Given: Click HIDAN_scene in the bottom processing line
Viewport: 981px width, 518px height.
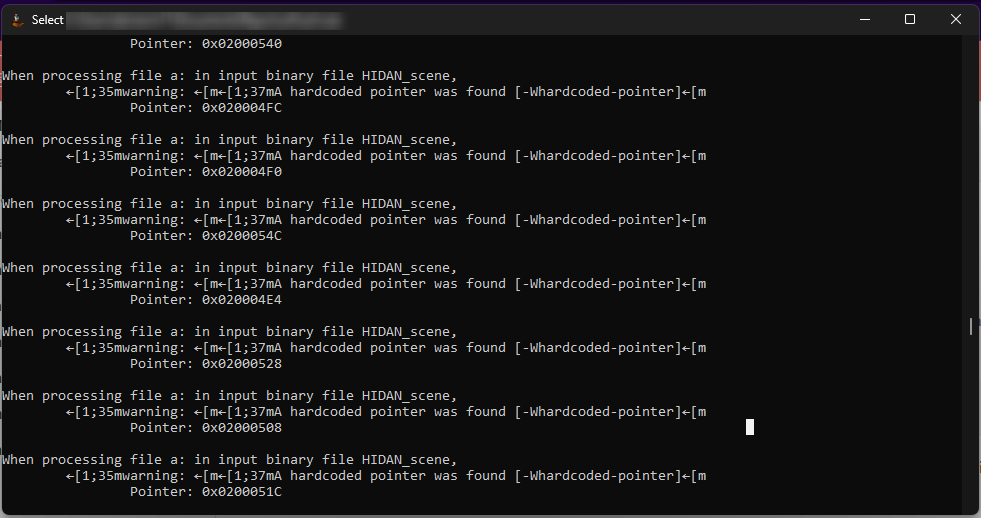Looking at the screenshot, I should pos(408,460).
